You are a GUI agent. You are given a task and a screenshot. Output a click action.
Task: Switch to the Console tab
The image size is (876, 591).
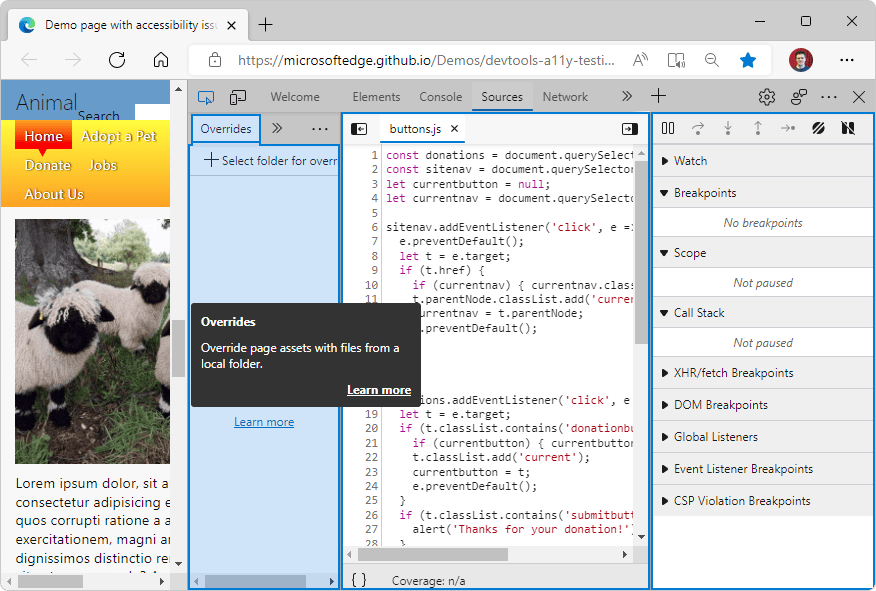[x=440, y=96]
